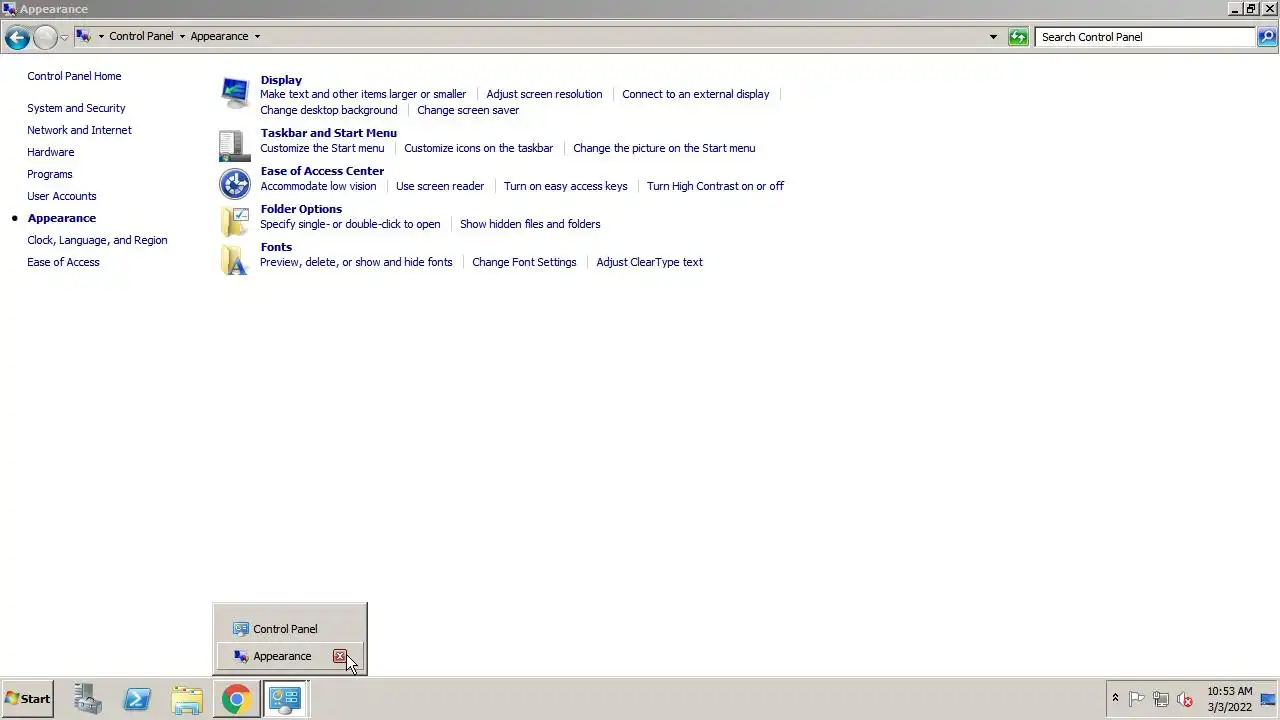1280x720 pixels.
Task: Click Turn High Contrast on or off
Action: pyautogui.click(x=715, y=186)
